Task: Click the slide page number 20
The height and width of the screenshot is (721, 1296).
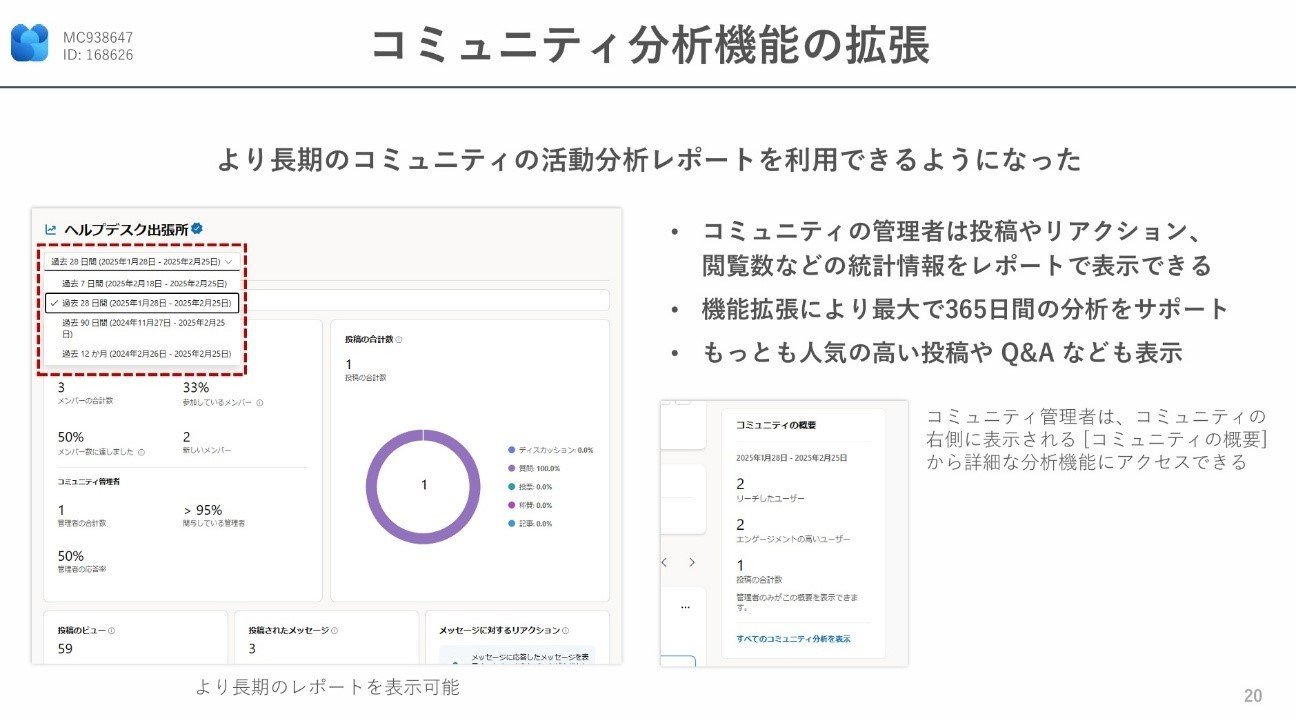Action: (1253, 696)
